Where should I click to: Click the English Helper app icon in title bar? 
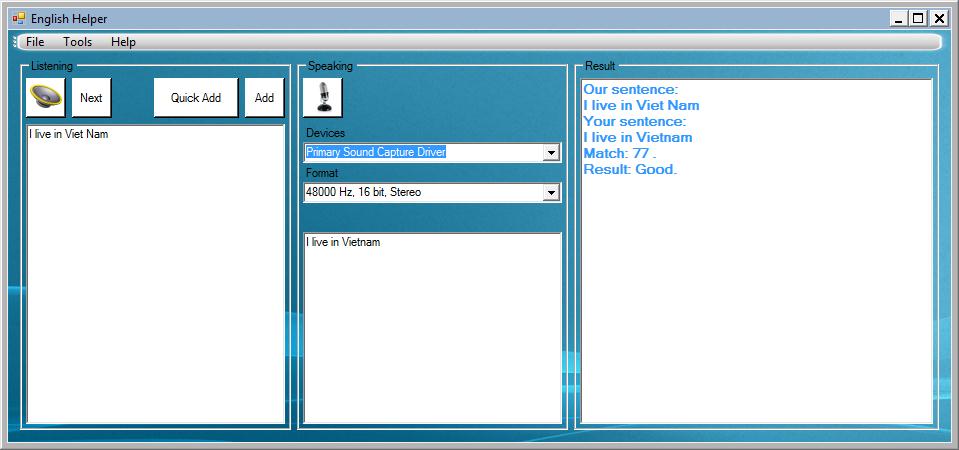(19, 18)
